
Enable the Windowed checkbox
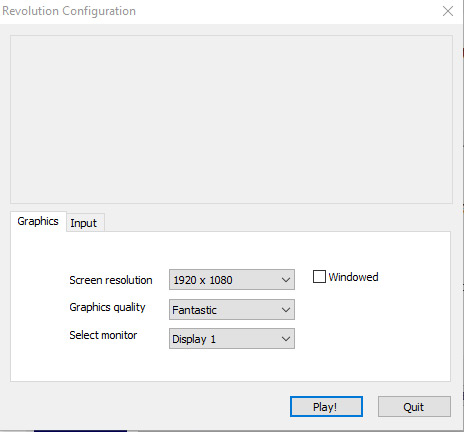tap(319, 277)
